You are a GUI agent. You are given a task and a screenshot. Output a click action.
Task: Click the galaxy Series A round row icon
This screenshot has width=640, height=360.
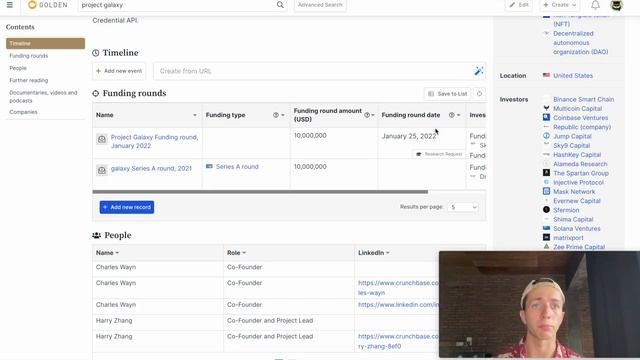click(x=102, y=170)
